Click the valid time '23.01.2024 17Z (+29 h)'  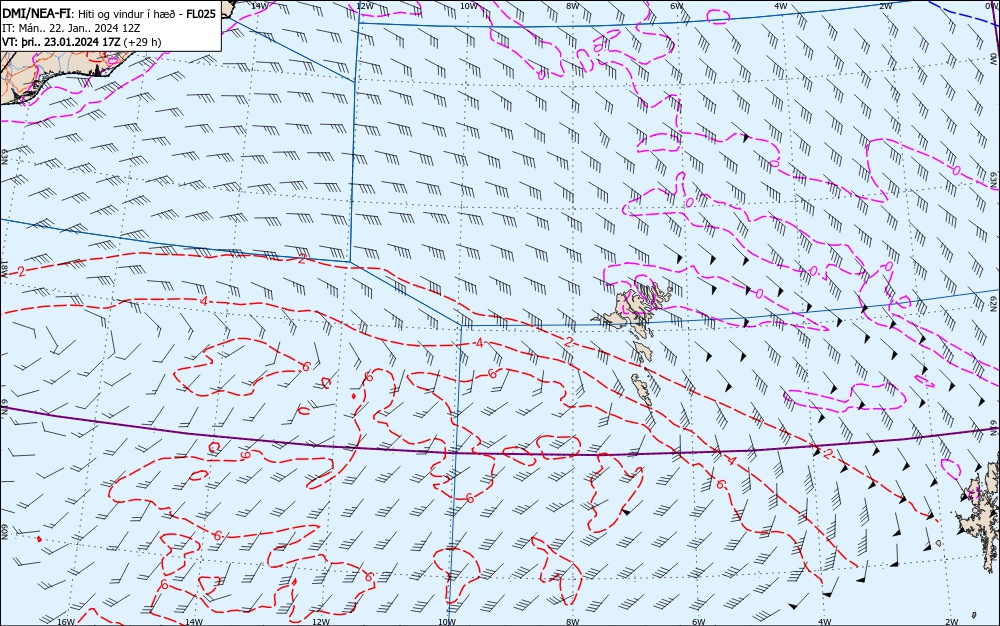103,42
